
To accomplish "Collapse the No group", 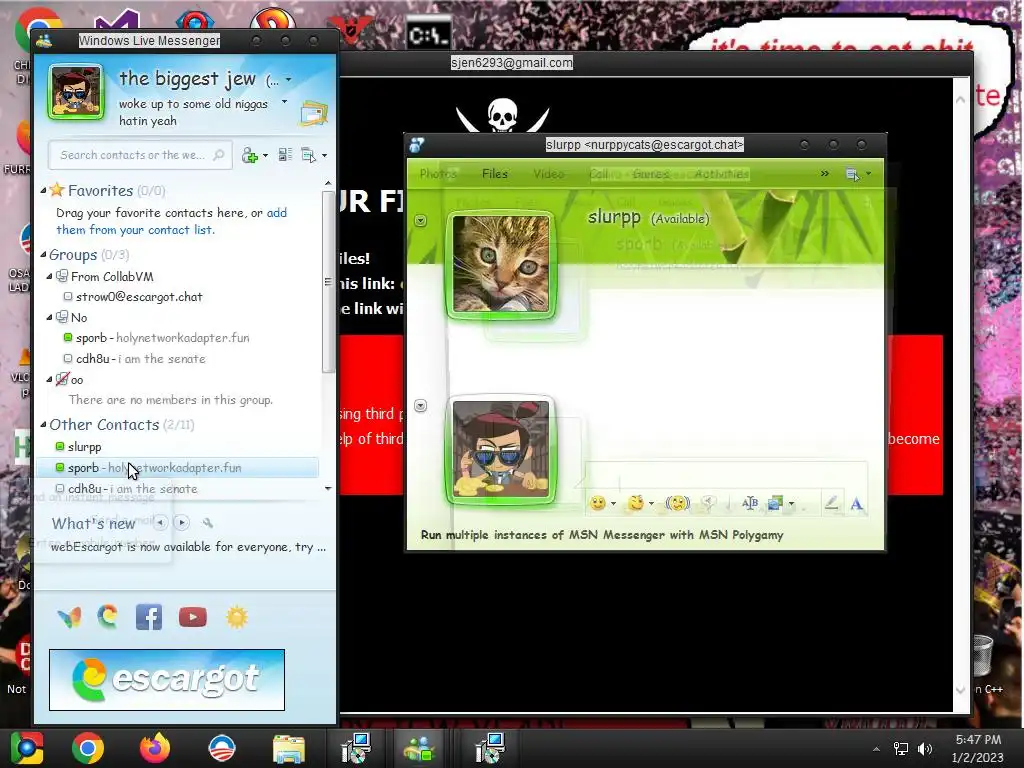I will (49, 317).
